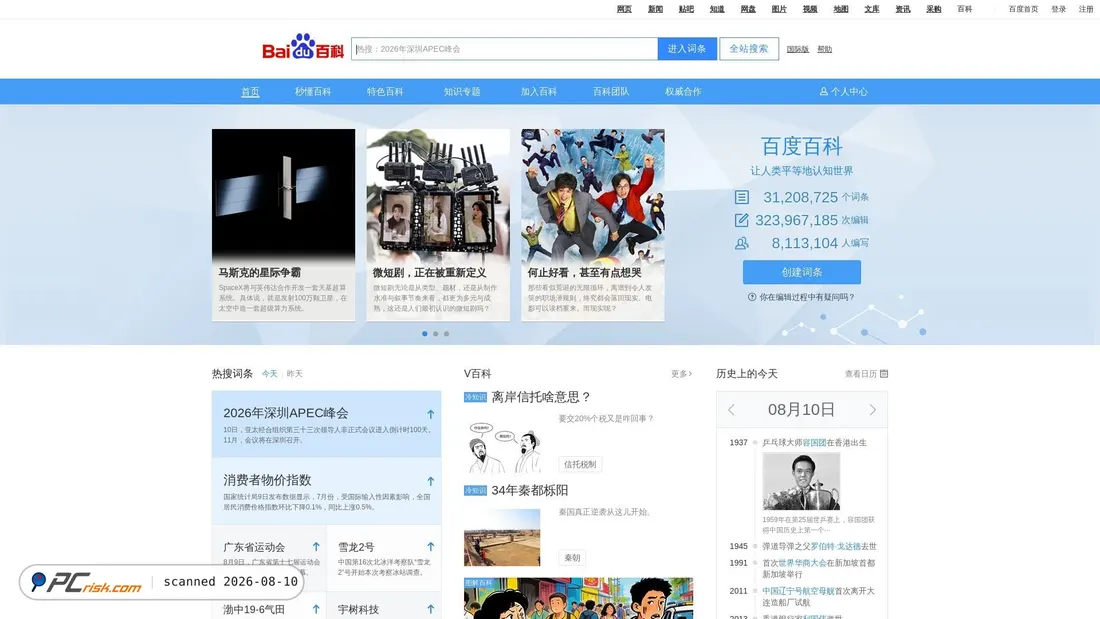
Task: Click the calendar icon next to 查看日历
Action: click(x=884, y=374)
